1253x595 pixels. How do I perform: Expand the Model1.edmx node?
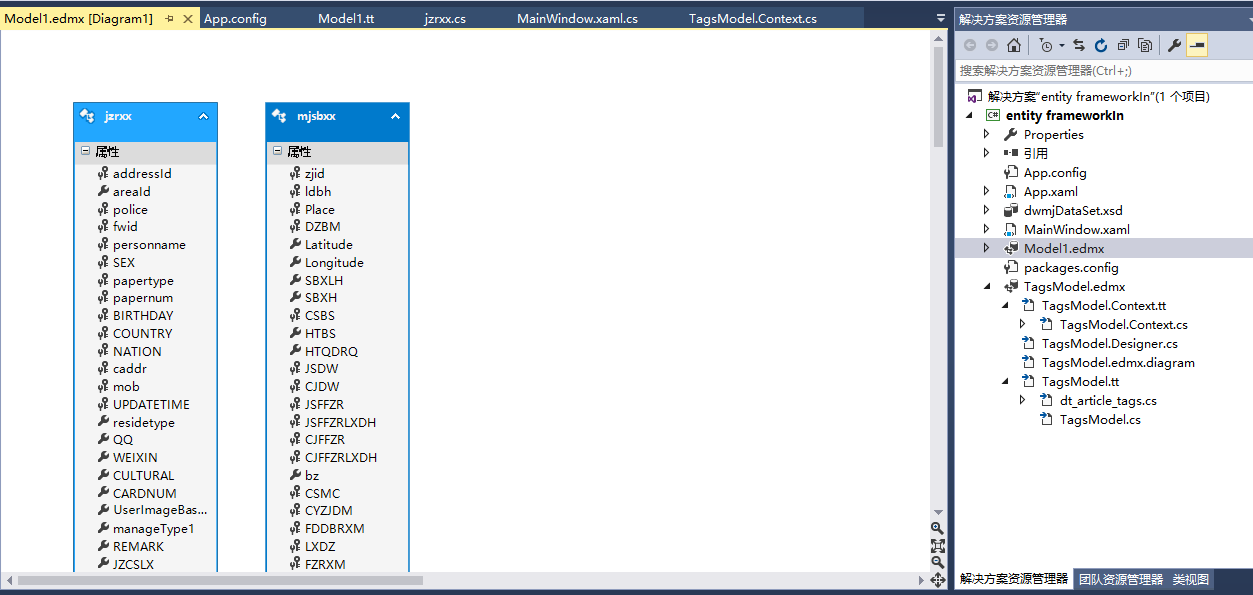click(x=987, y=248)
